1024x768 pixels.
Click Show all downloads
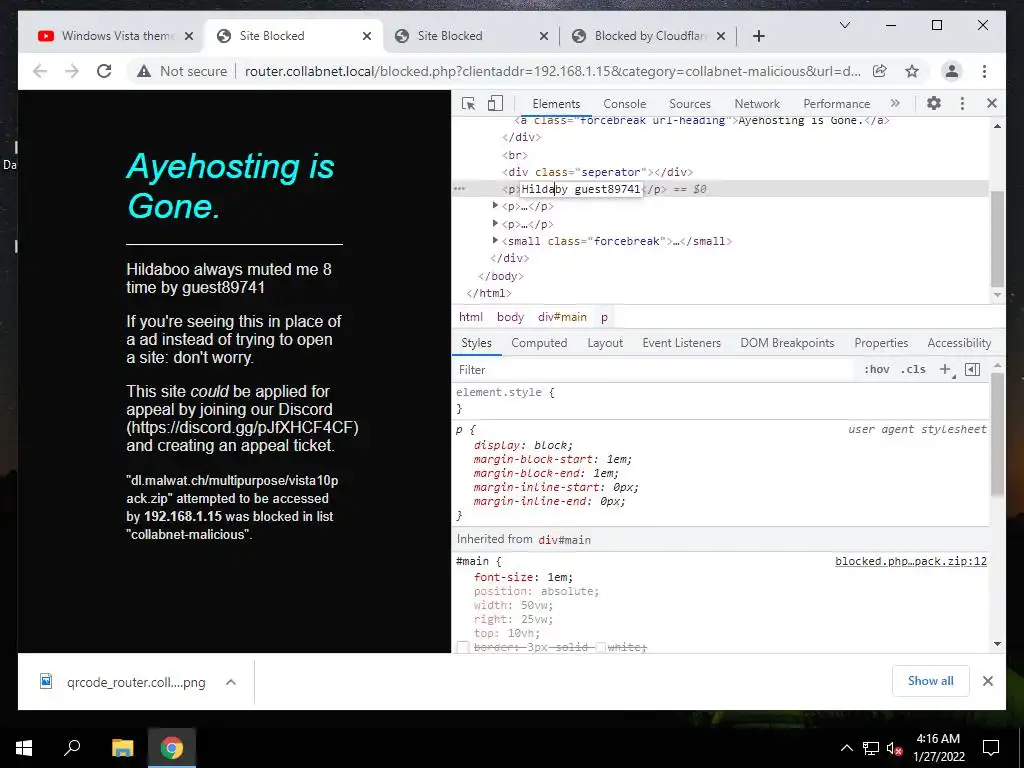(931, 680)
